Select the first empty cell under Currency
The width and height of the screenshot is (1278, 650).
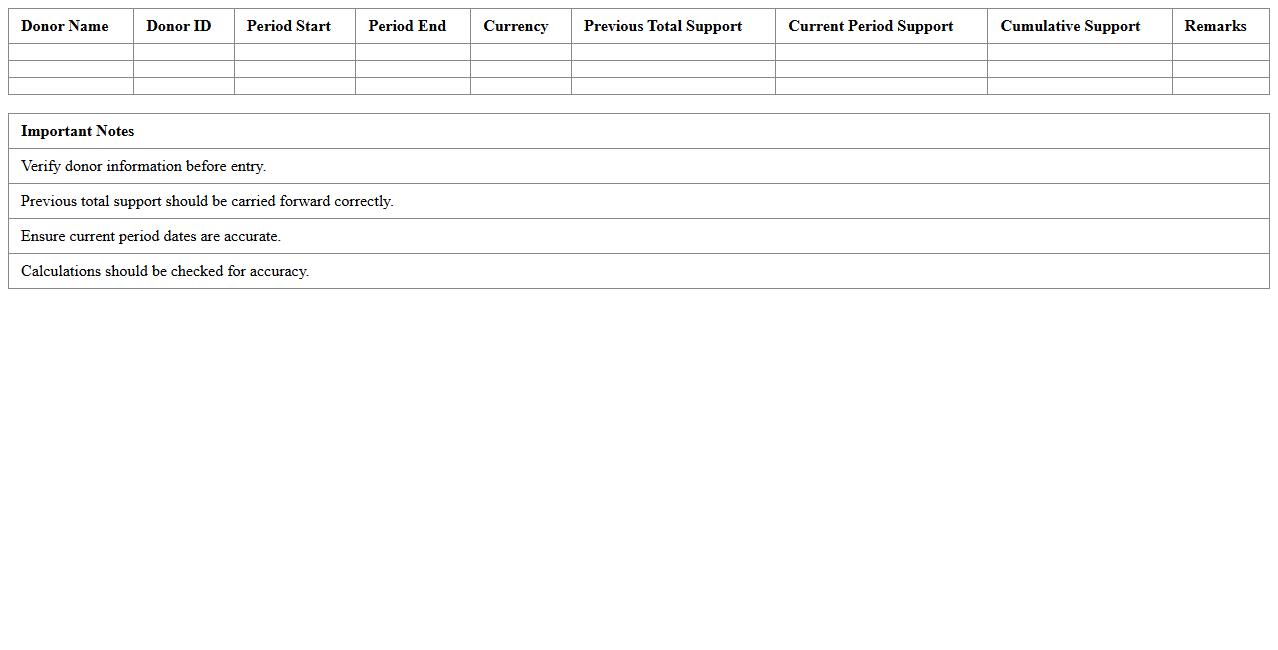click(521, 52)
